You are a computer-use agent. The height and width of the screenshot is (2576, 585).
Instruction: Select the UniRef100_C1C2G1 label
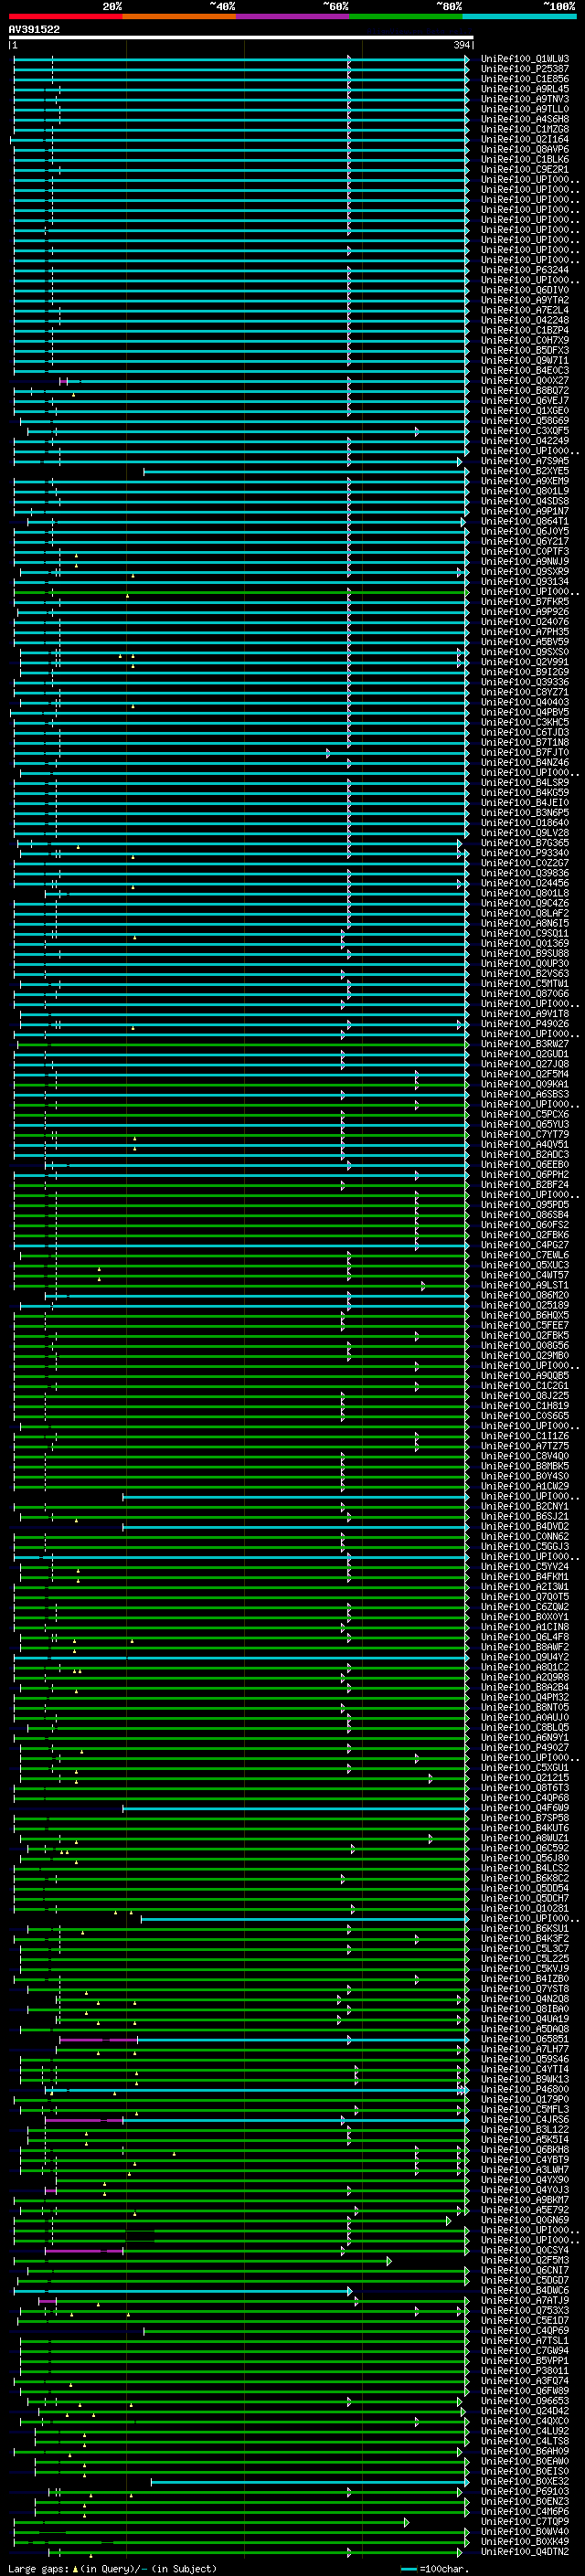(x=525, y=1386)
